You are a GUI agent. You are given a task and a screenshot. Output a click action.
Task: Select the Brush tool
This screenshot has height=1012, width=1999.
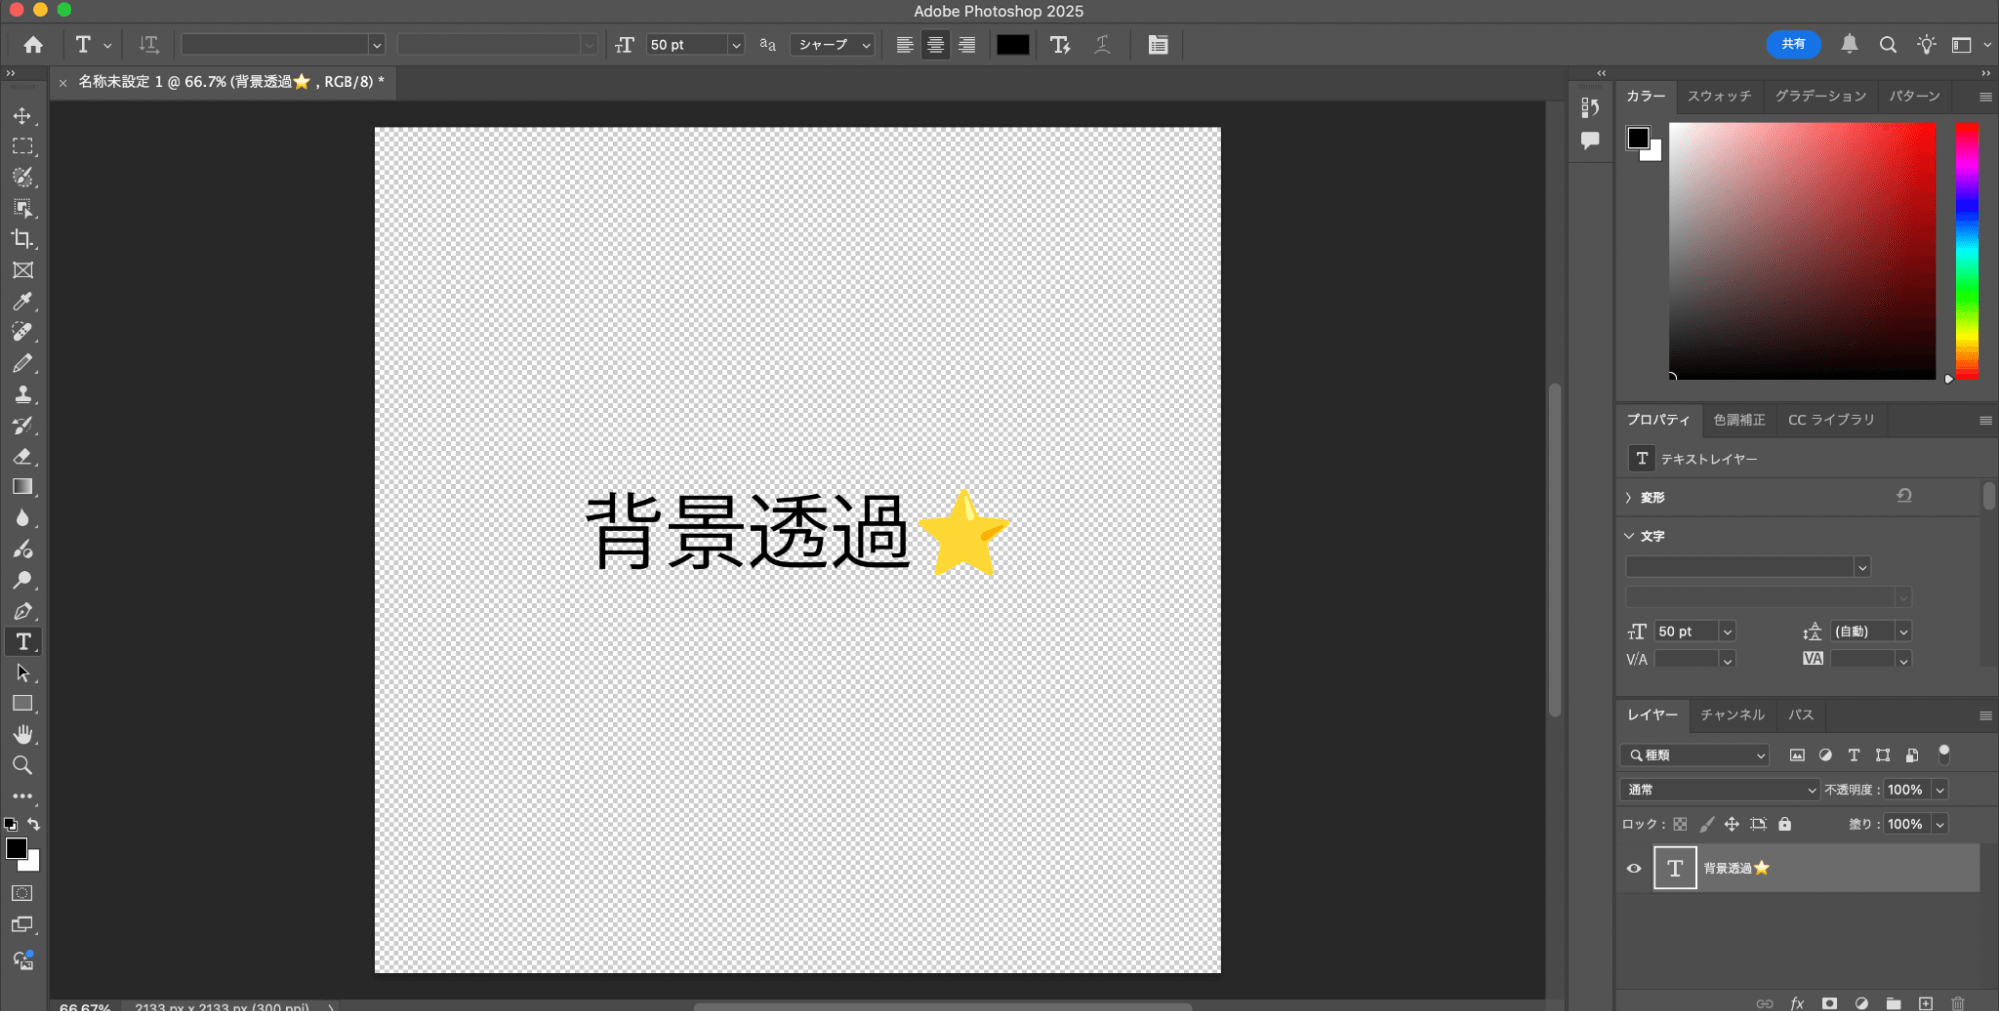[22, 363]
